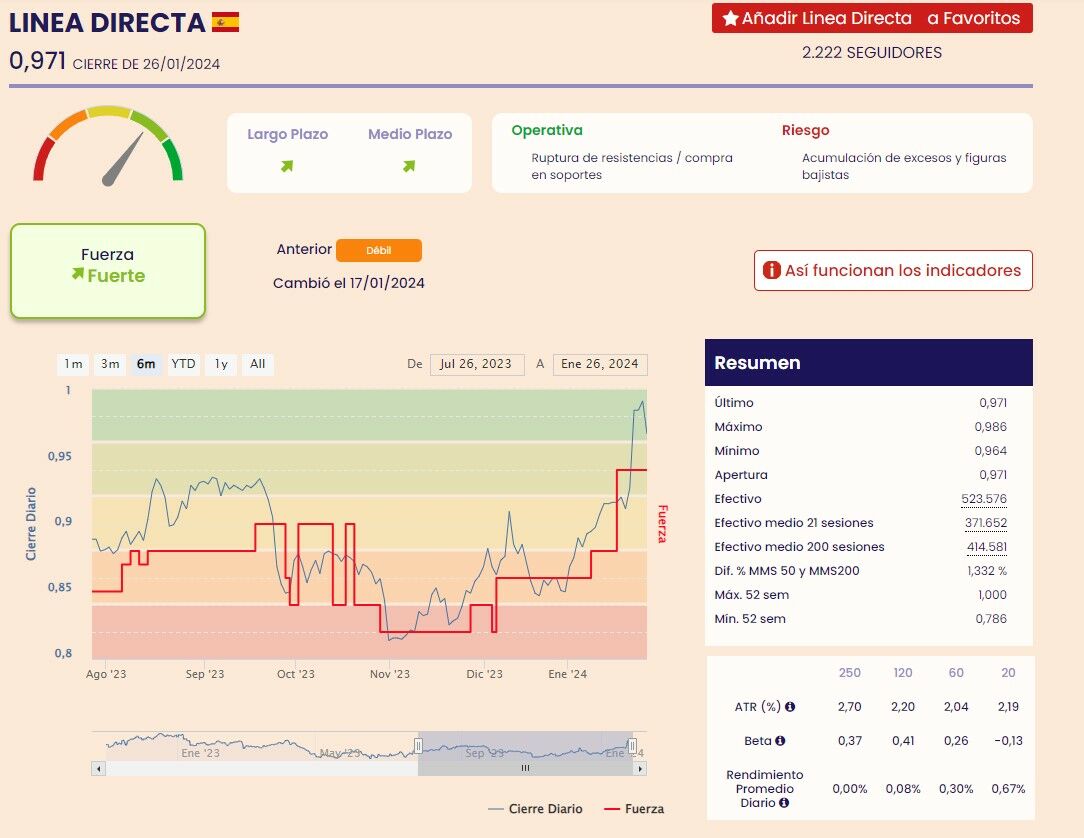Screen dimensions: 1084x838
Task: Click the Máximo value 0,986
Action: tap(991, 427)
